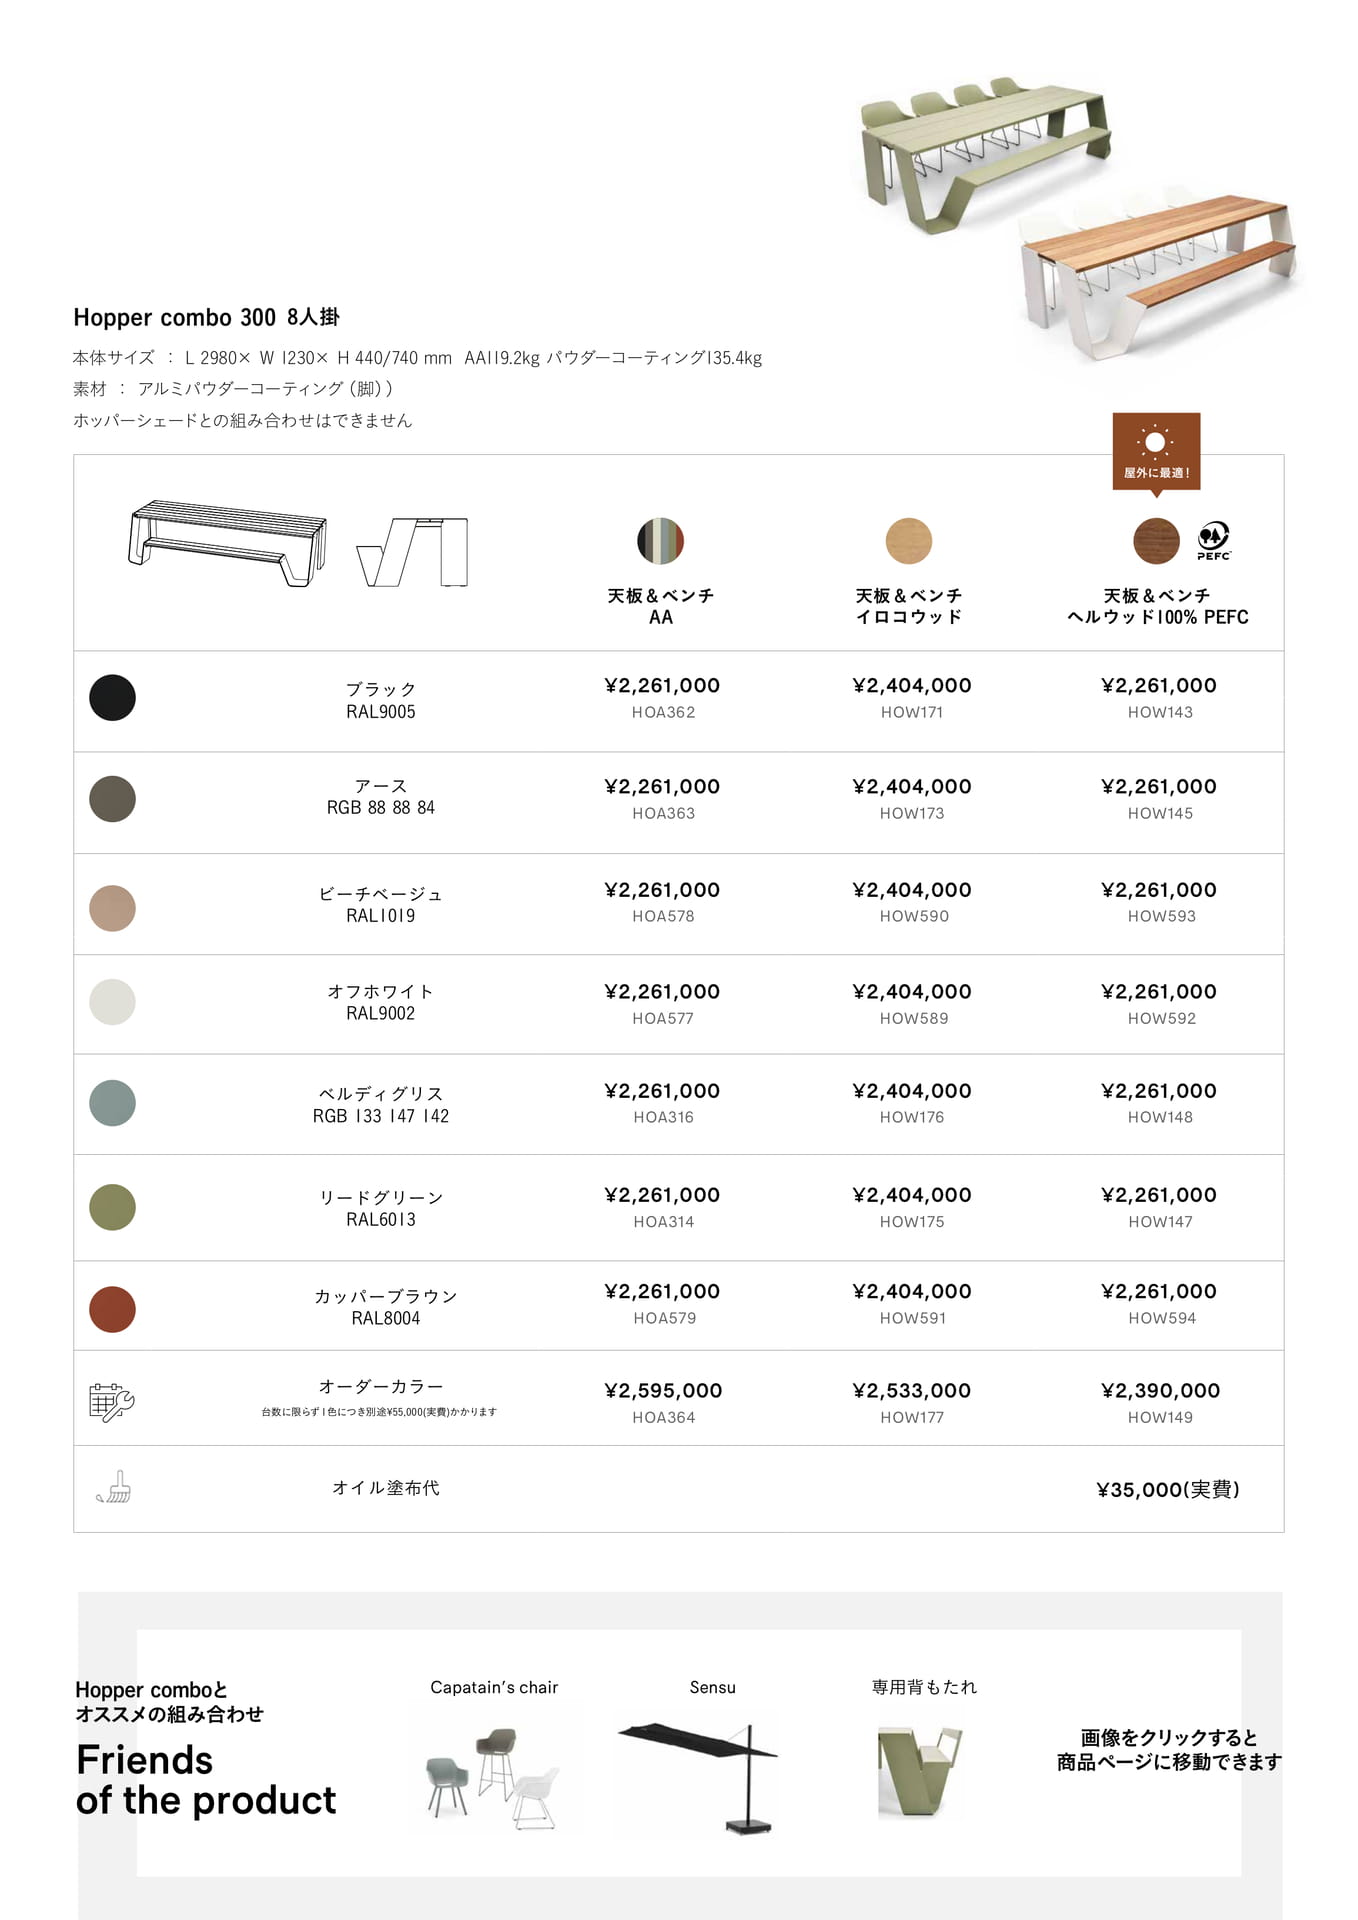1358x1920 pixels.
Task: Select the dark hellwood PEFC swatch
Action: coord(1156,541)
